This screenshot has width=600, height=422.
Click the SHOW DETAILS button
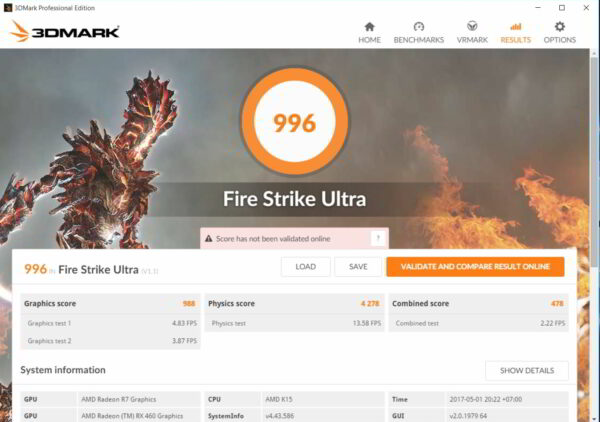pos(527,370)
